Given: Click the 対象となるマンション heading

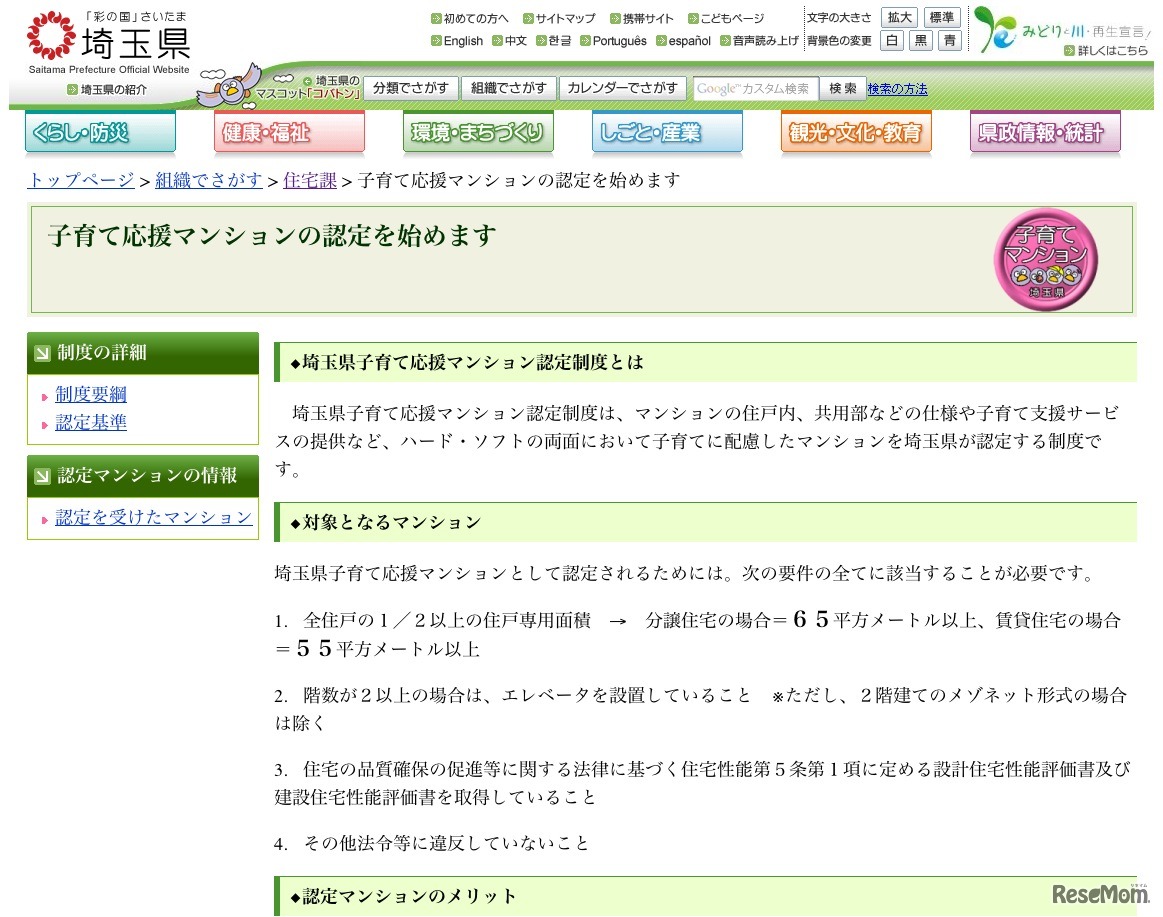Looking at the screenshot, I should [x=386, y=522].
